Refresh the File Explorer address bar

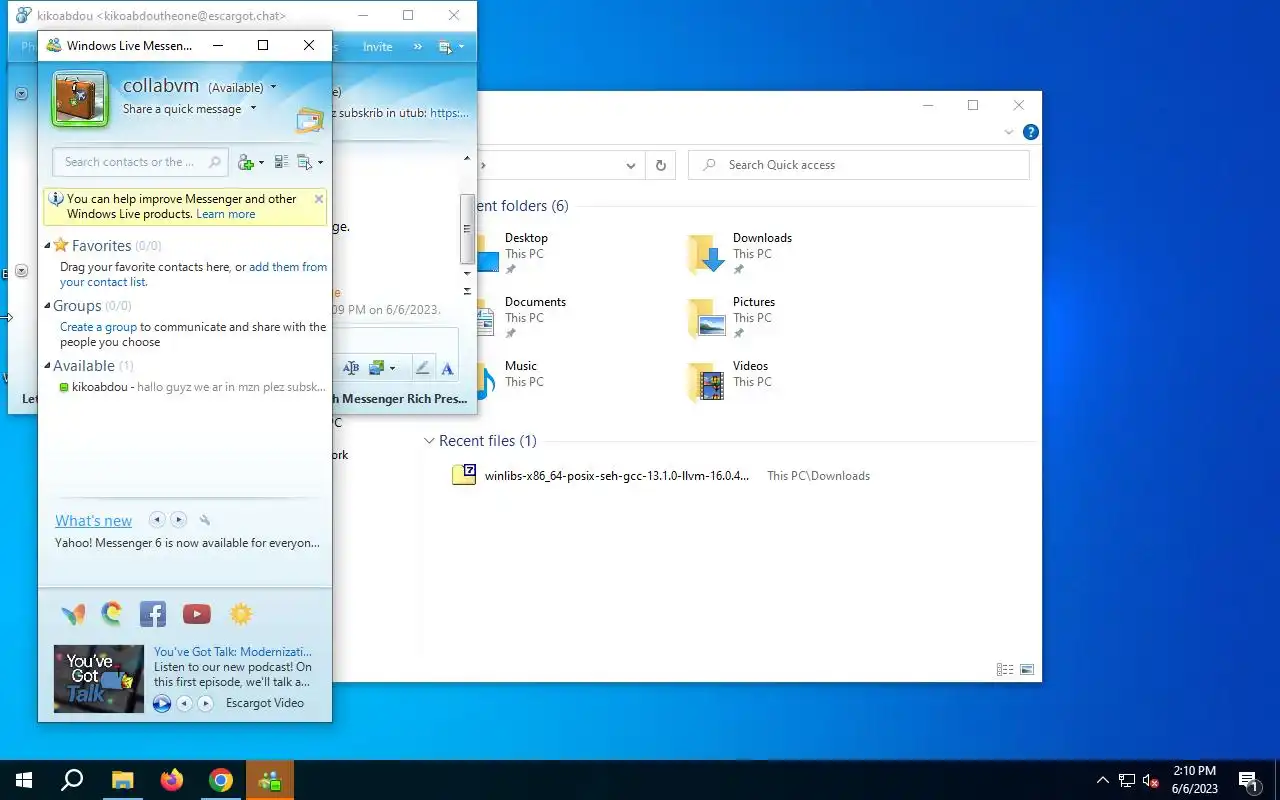tap(660, 165)
